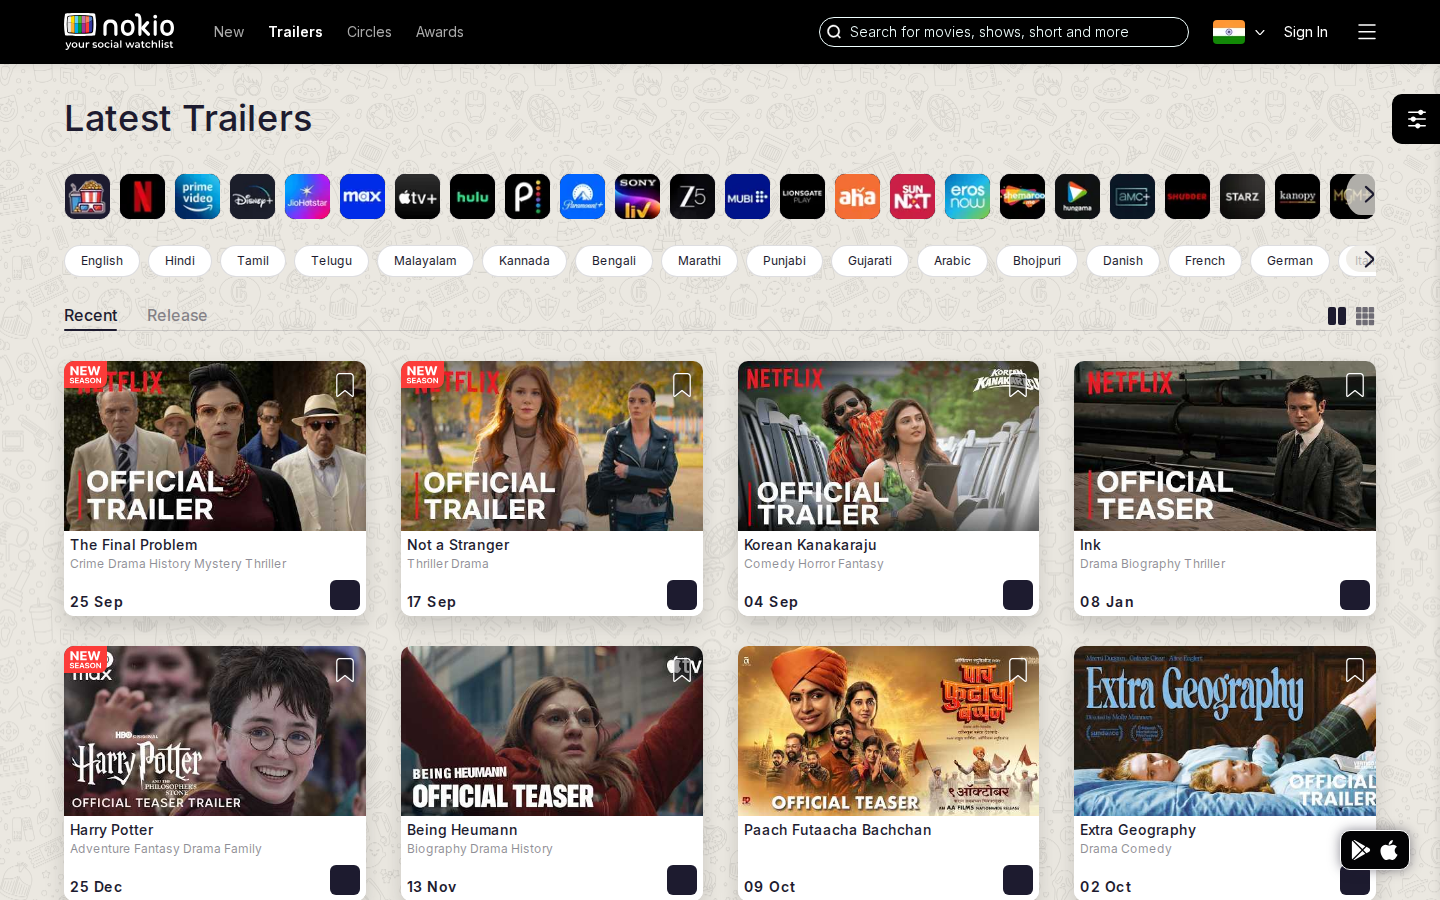Filter by the aha provider icon

point(857,197)
